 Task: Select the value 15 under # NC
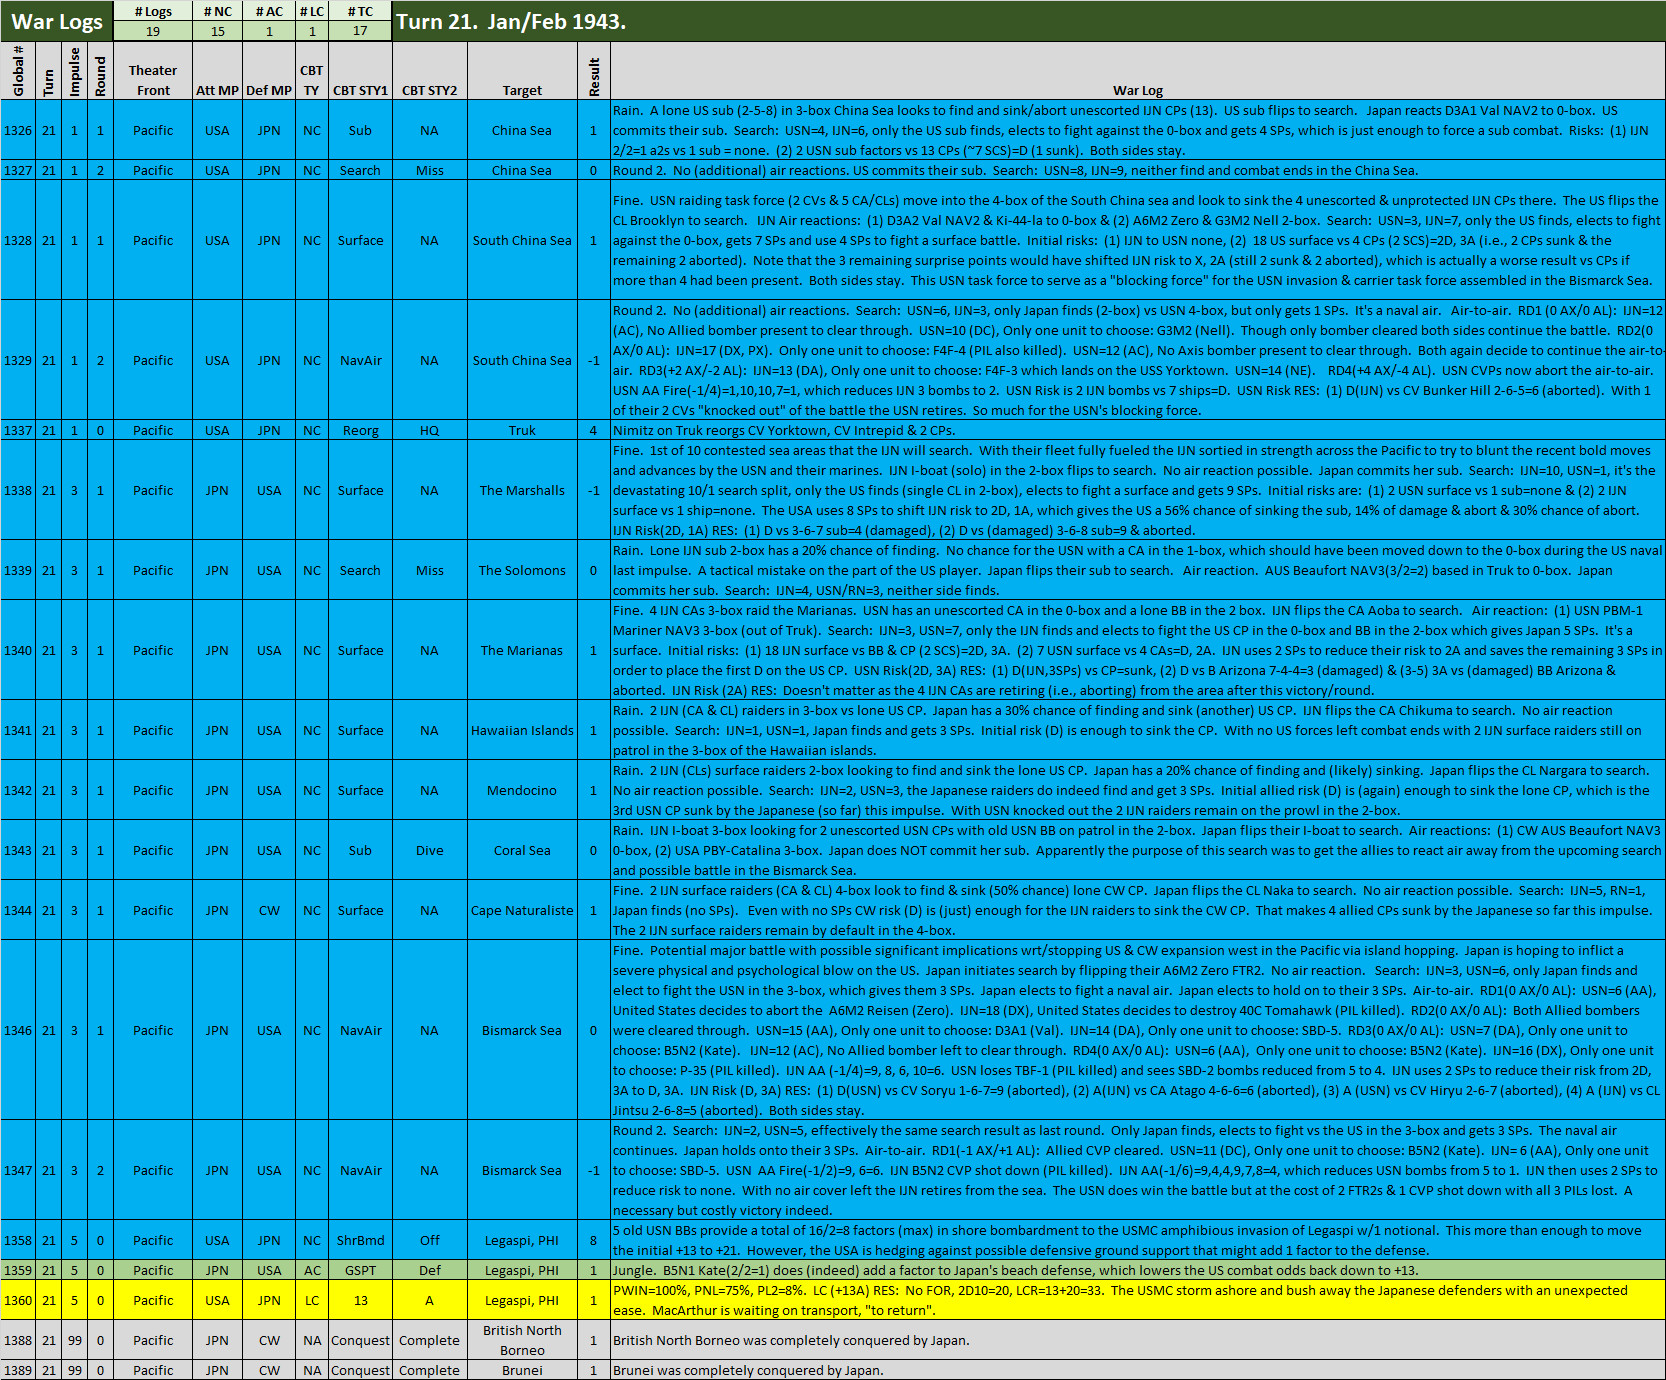[217, 31]
